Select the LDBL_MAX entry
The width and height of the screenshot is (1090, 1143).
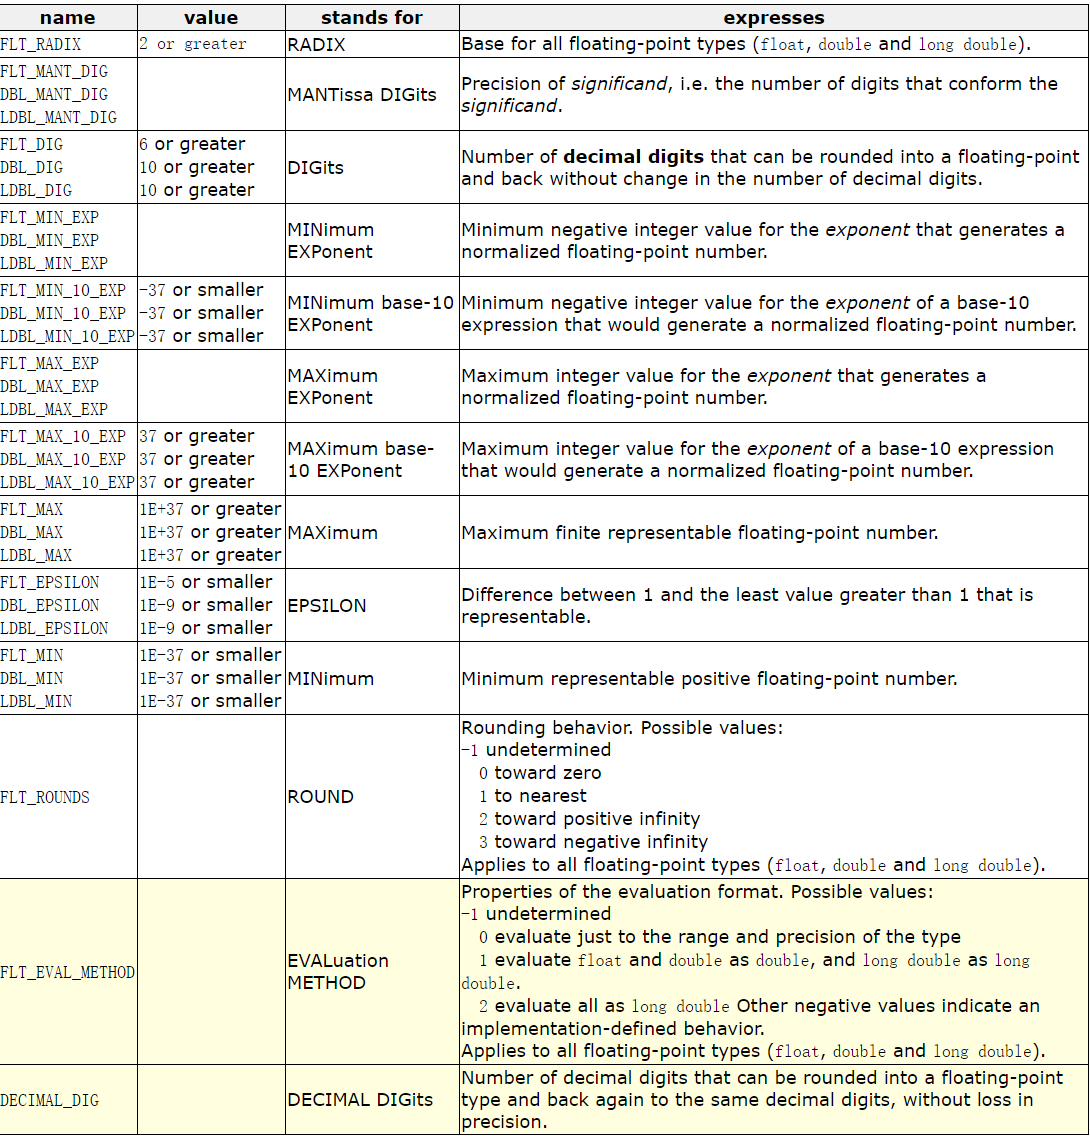[36, 555]
